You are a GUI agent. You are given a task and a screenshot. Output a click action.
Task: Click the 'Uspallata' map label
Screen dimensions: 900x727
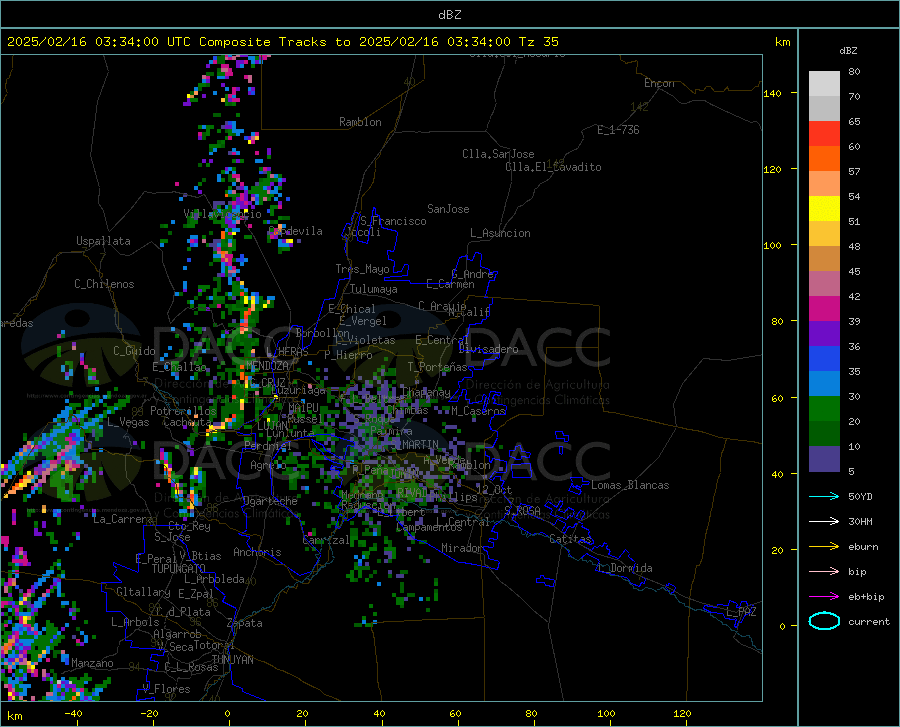point(103,241)
